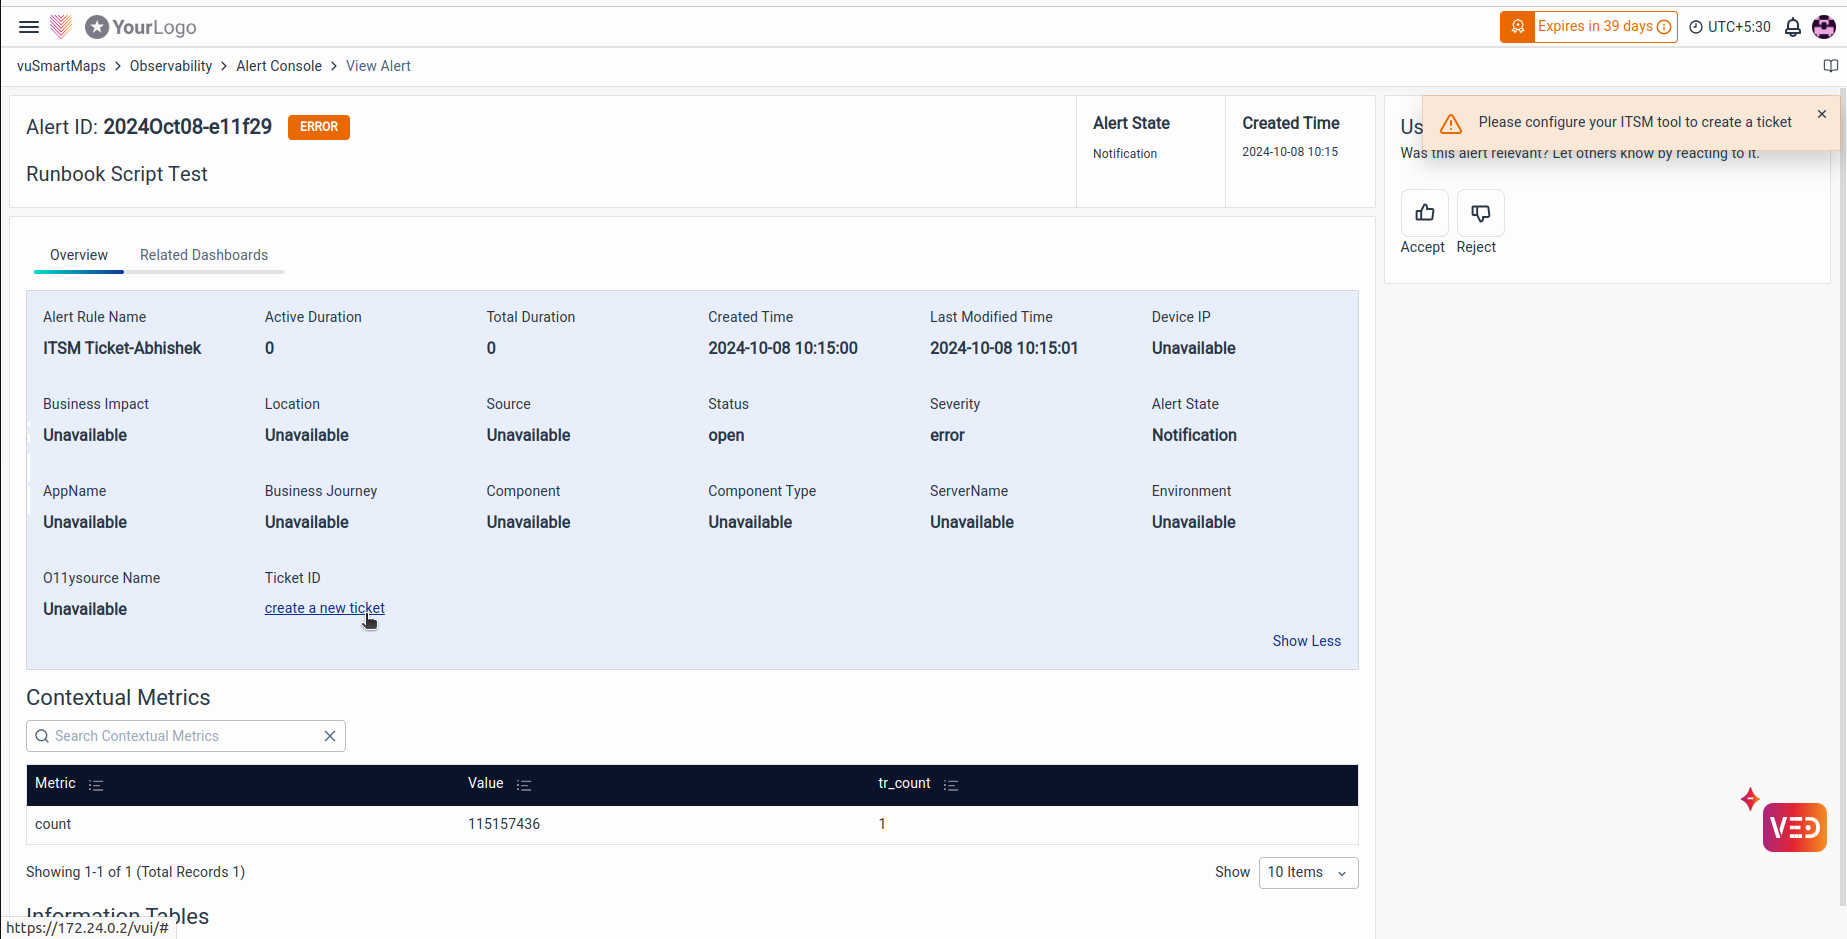This screenshot has width=1847, height=939.
Task: Click the thumbs down Reject icon
Action: [1480, 213]
